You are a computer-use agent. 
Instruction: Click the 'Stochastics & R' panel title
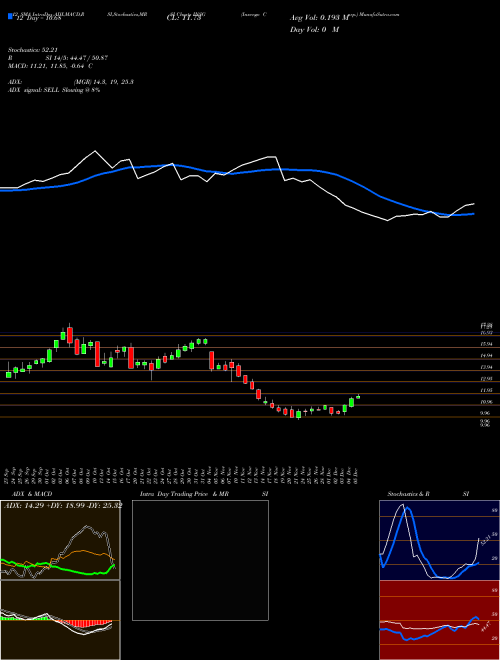pos(408,494)
